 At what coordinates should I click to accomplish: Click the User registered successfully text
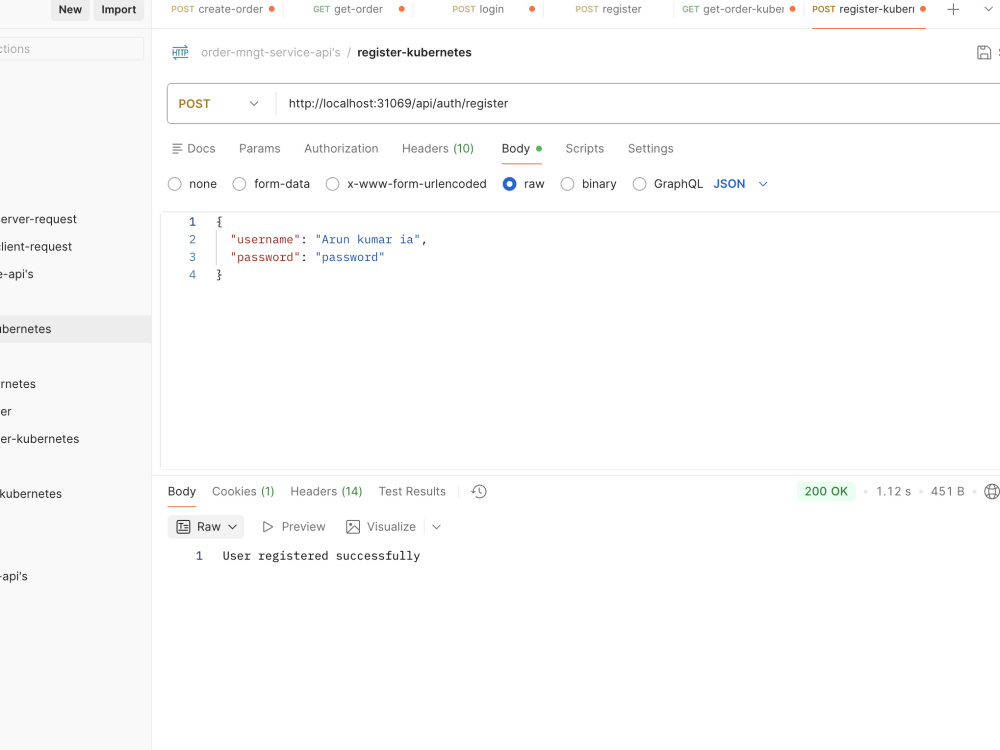click(x=321, y=556)
